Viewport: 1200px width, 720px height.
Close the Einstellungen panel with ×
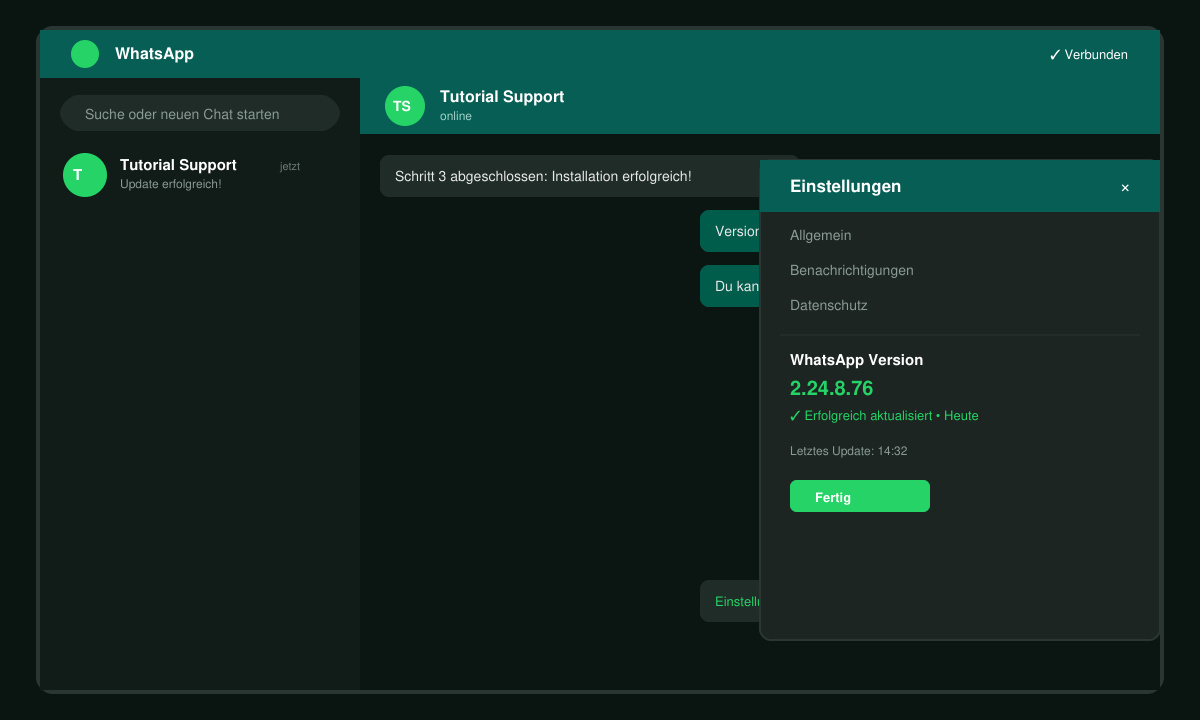(x=1125, y=187)
